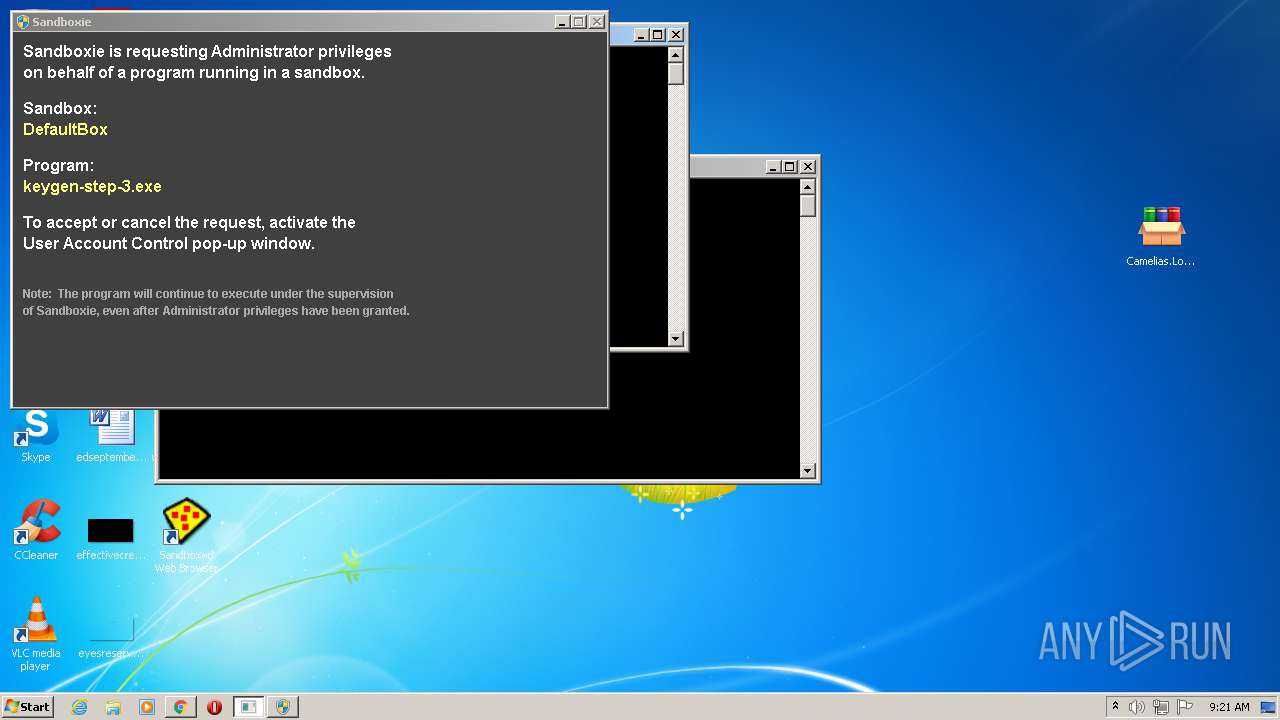Open the Start menu

point(27,707)
